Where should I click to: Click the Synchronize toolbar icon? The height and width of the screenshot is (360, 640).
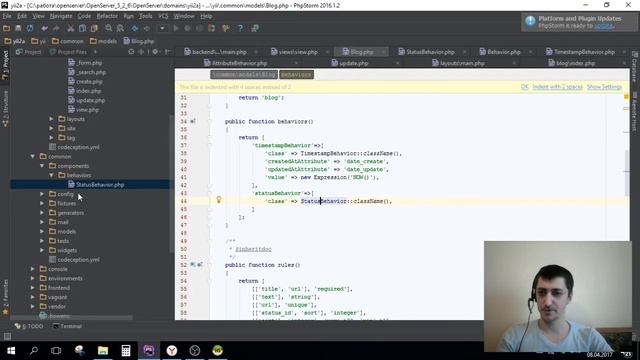(x=30, y=28)
